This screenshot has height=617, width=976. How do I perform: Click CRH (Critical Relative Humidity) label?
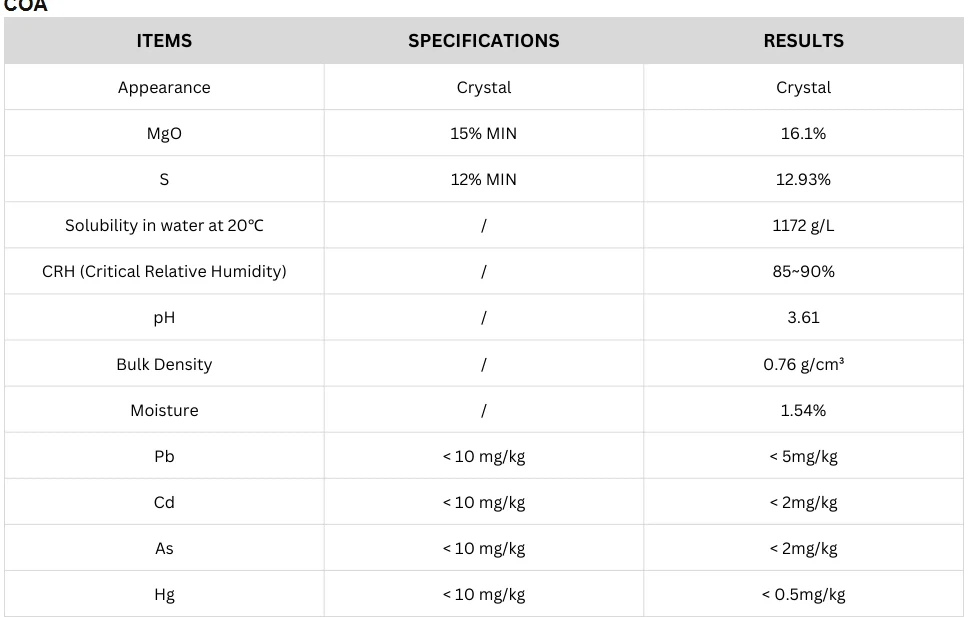point(164,271)
